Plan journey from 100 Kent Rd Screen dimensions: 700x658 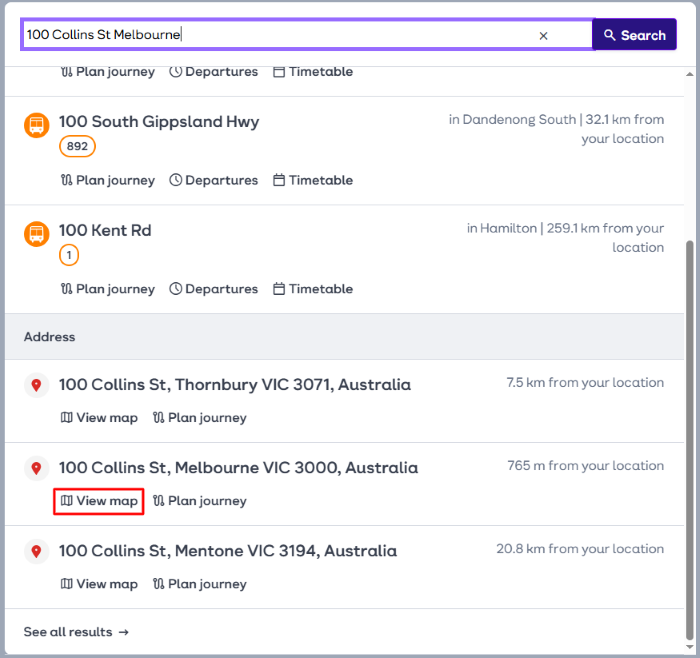[x=108, y=289]
